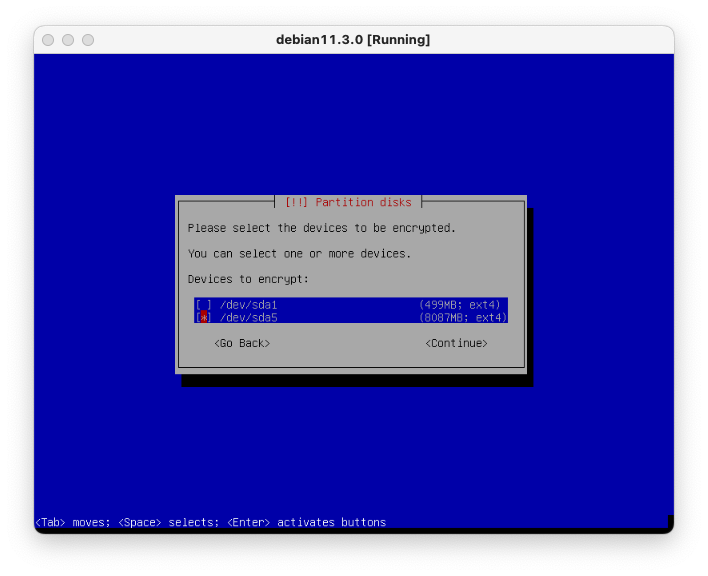Click the debian11.3.0 [Running] window title
Screen dimensions: 708x576
click(x=353, y=40)
